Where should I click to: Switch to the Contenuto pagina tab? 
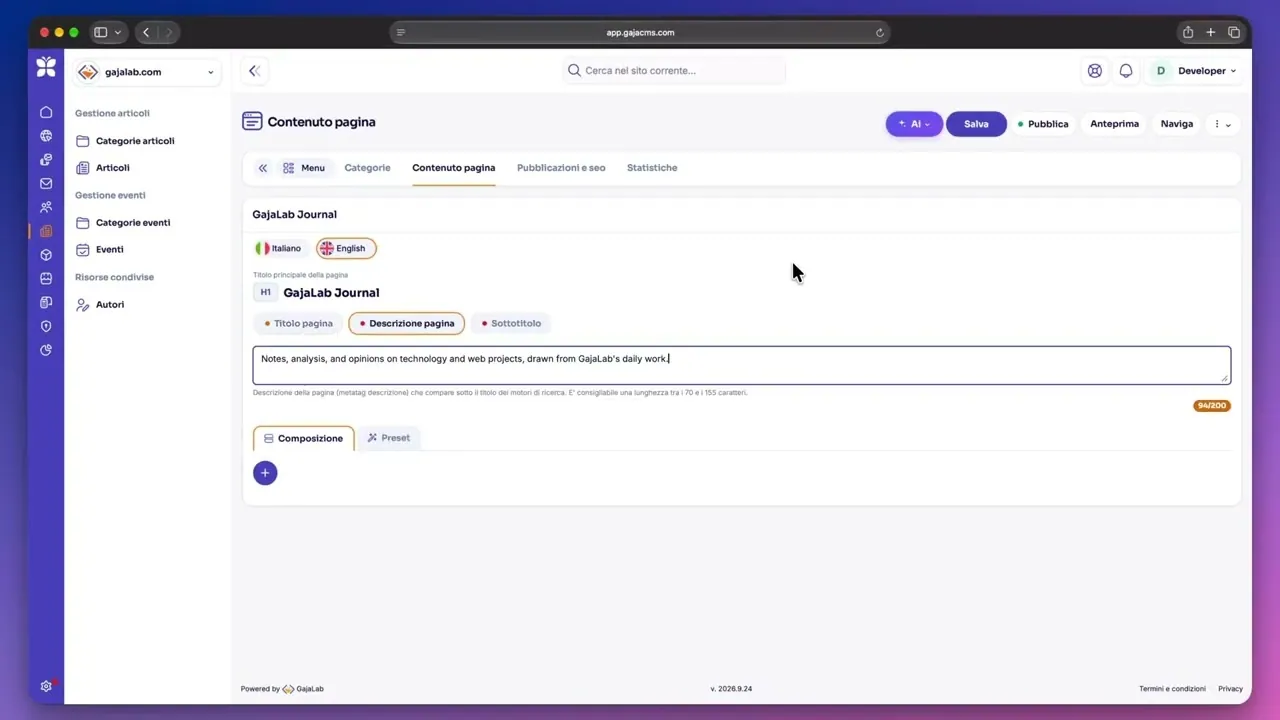[x=453, y=168]
